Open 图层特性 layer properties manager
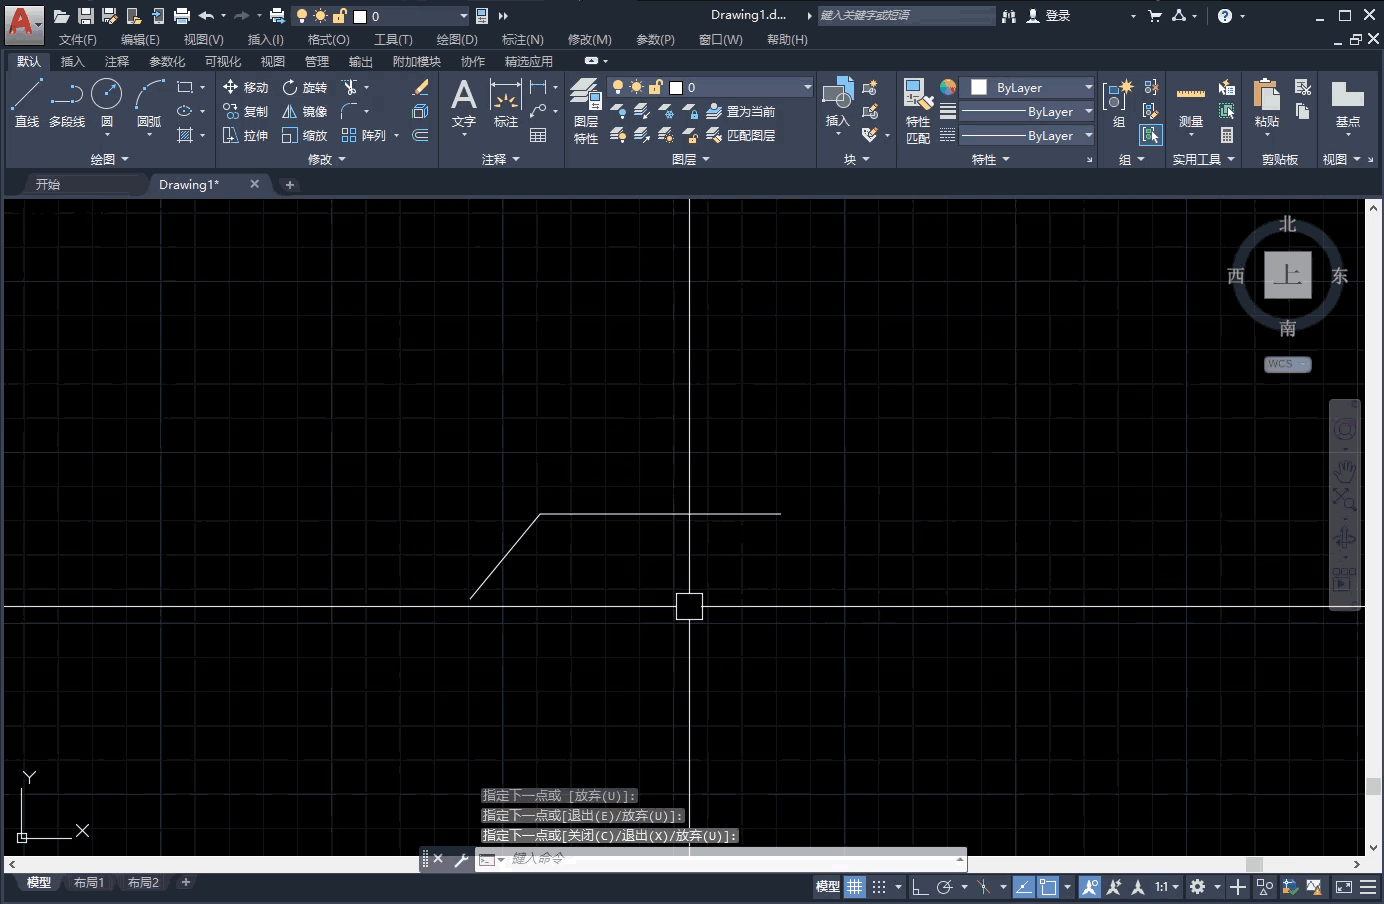This screenshot has width=1384, height=904. coord(586,112)
